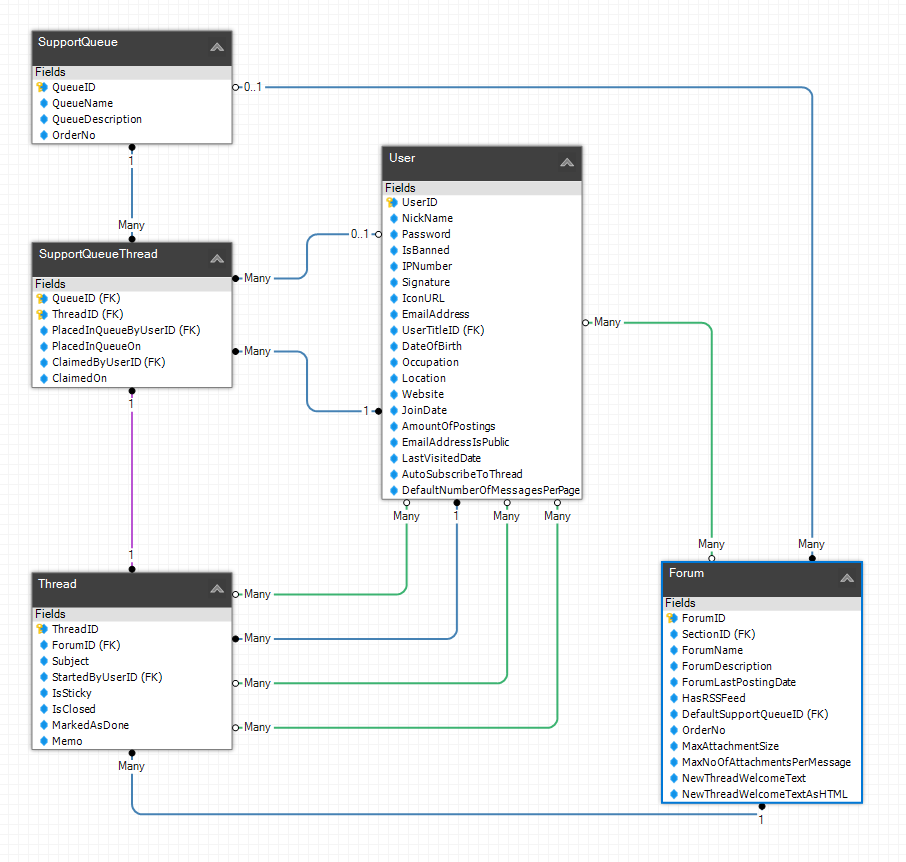Select the Occupation field
This screenshot has height=862, width=906.
[x=482, y=362]
